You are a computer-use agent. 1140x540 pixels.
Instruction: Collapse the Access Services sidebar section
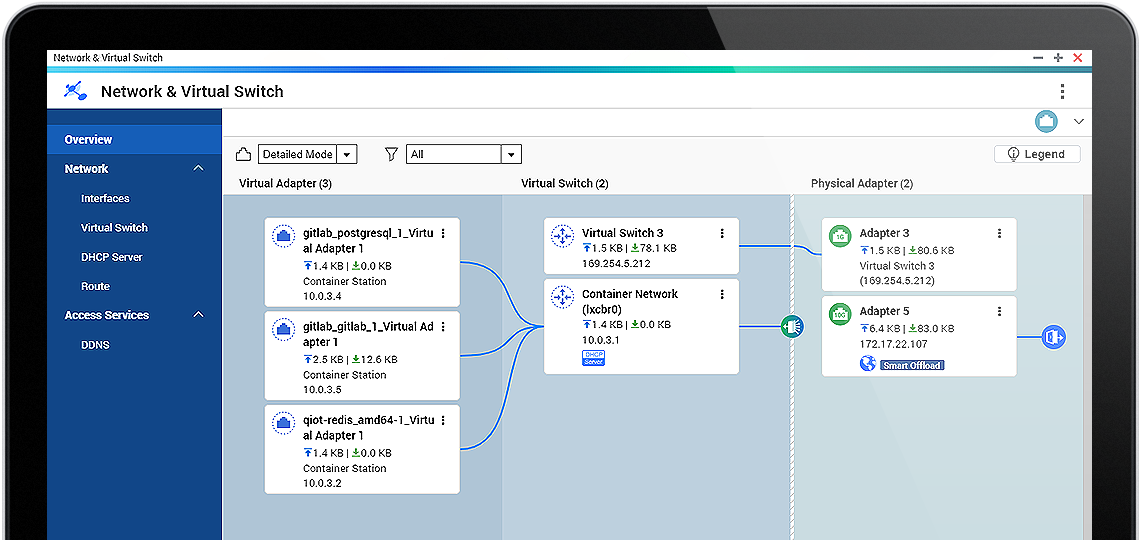(x=198, y=315)
